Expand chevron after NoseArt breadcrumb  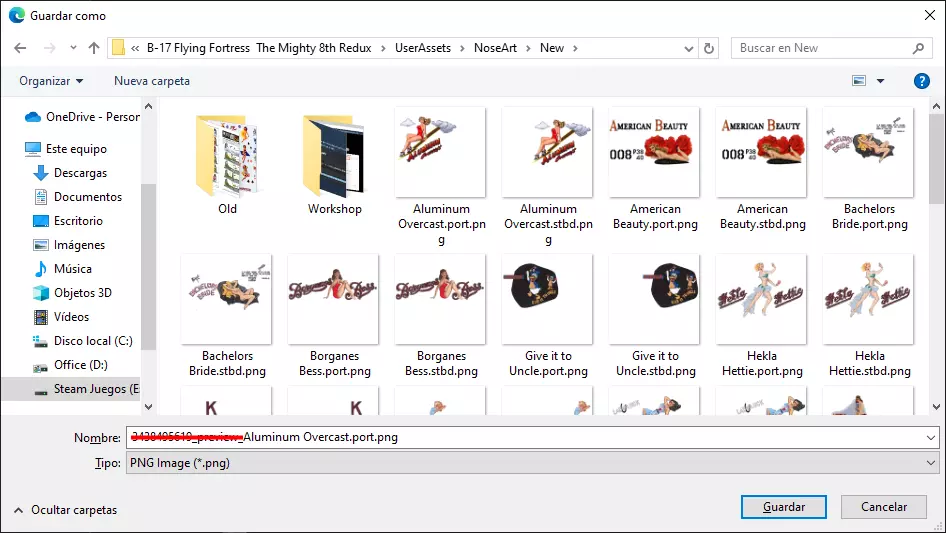pyautogui.click(x=529, y=48)
